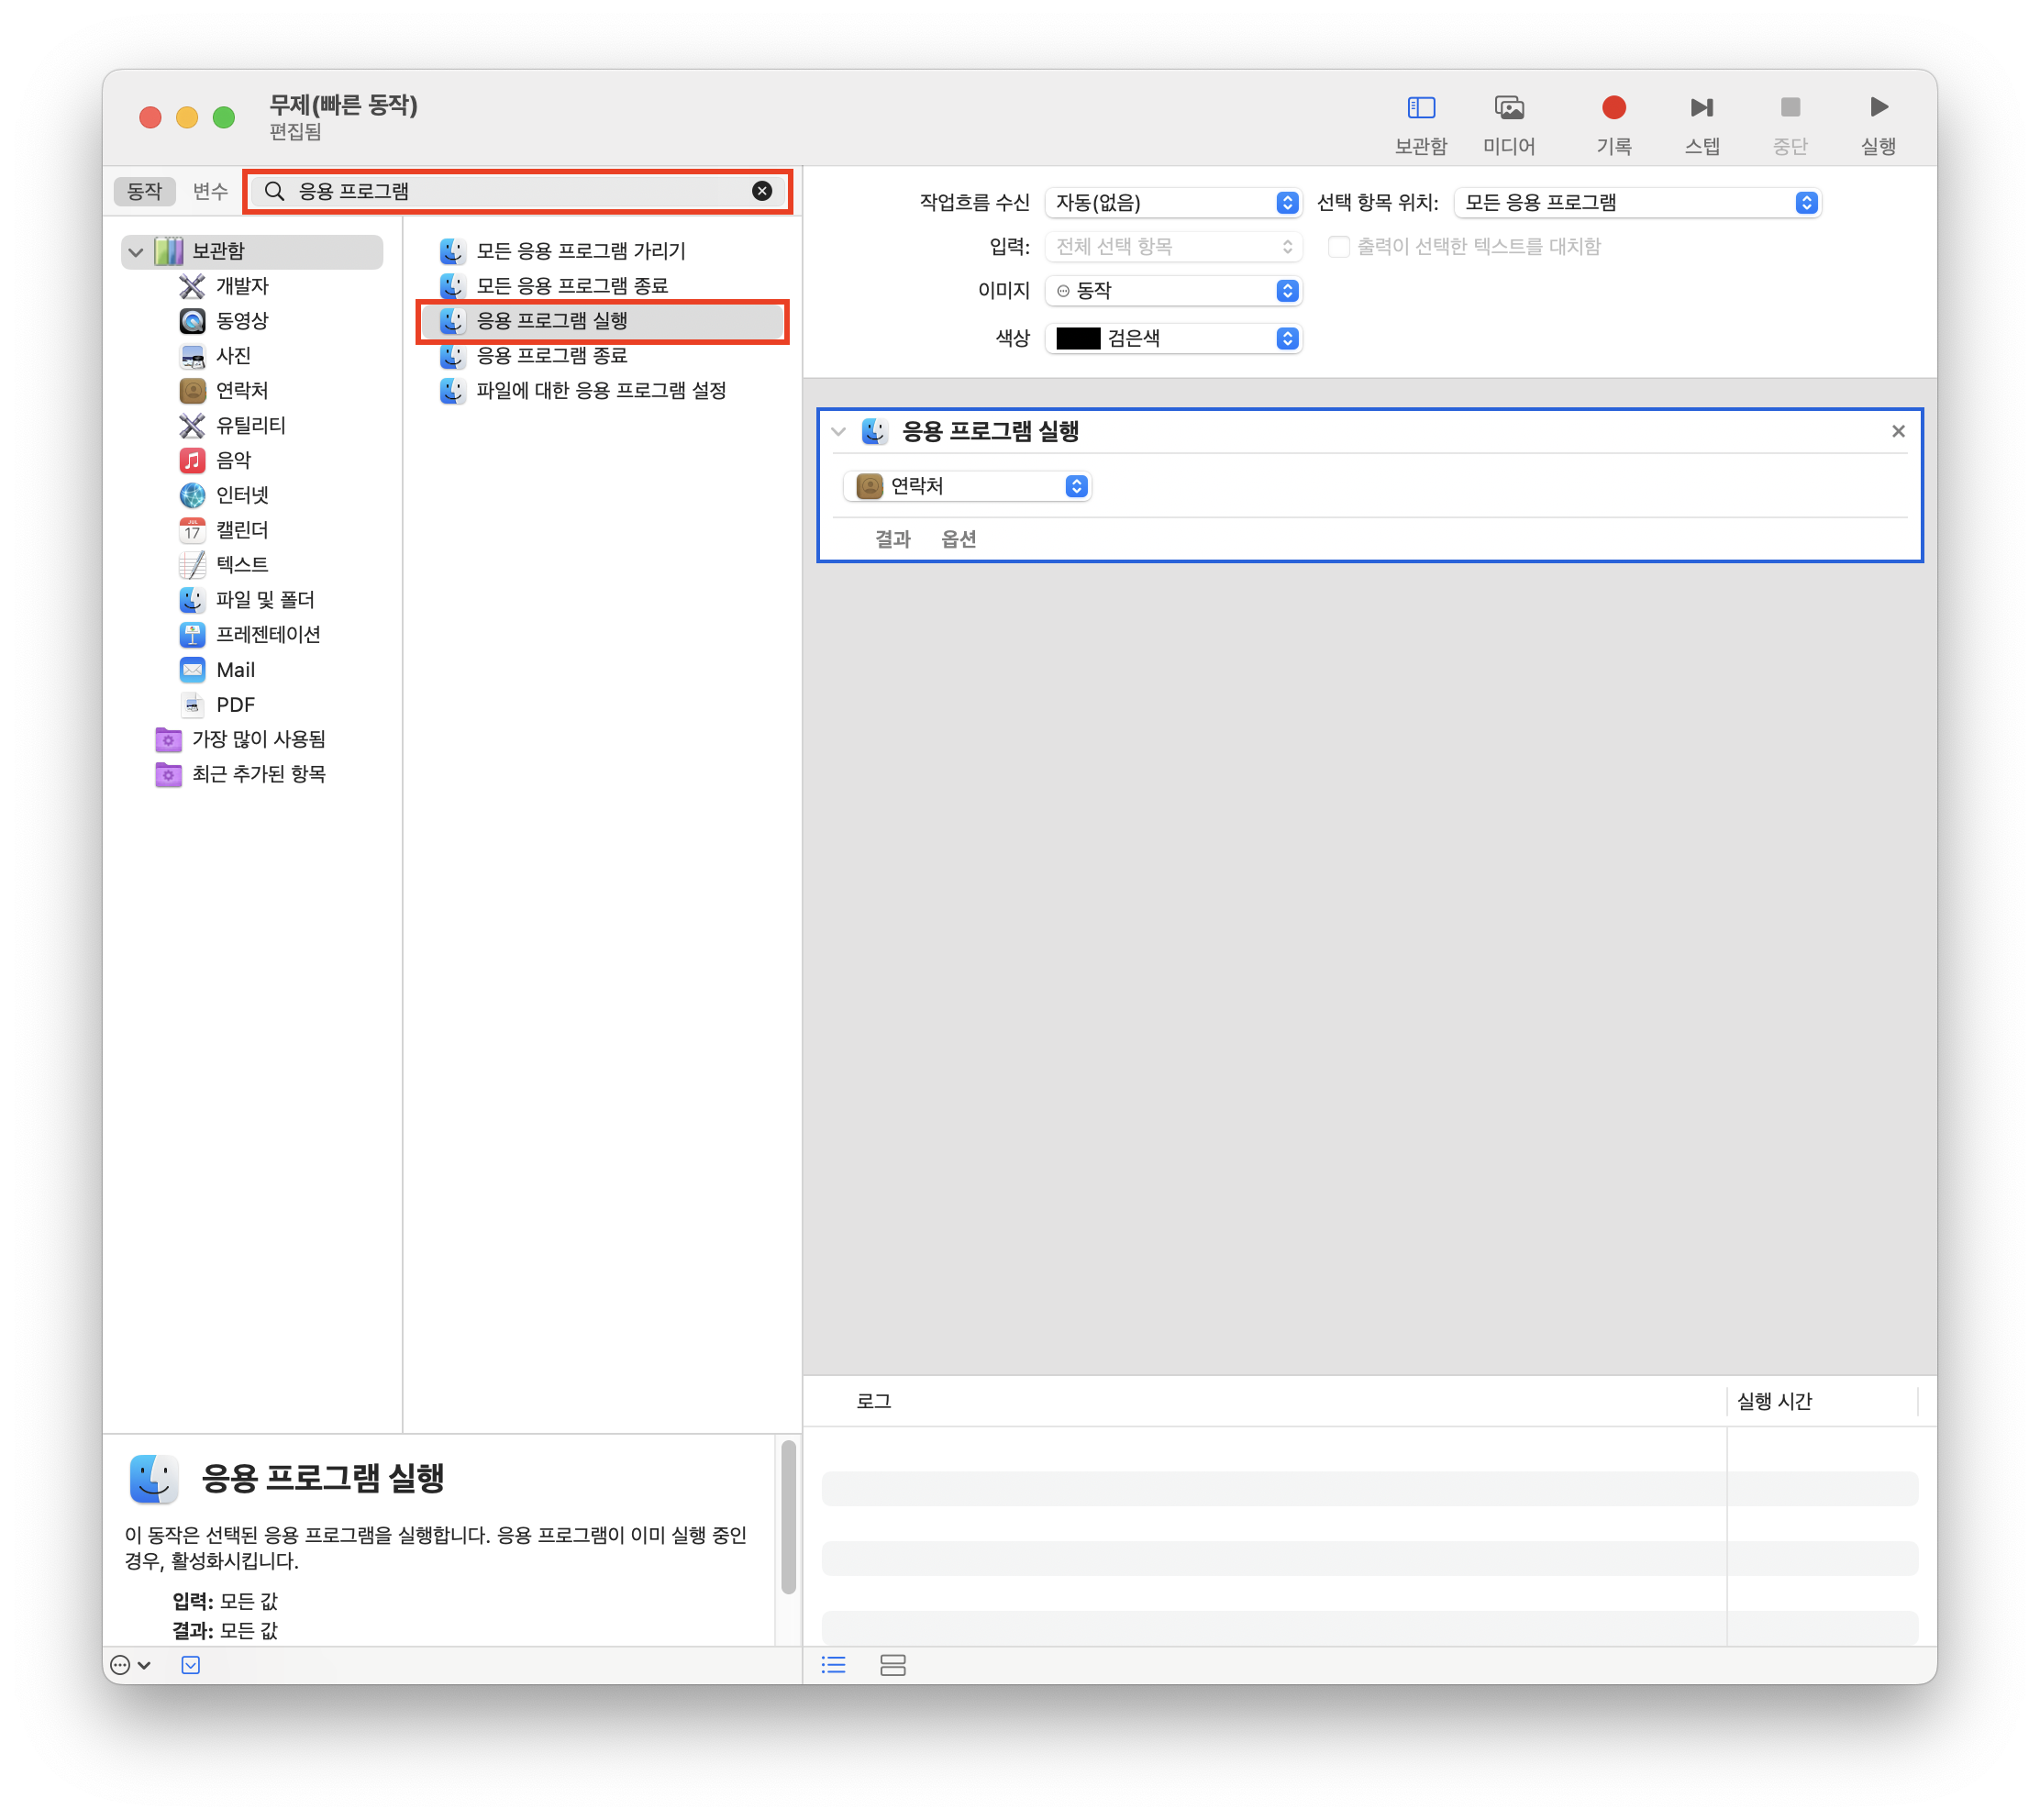Open the 연락처 application dropdown
Screen dimensions: 2040x1820
967,486
